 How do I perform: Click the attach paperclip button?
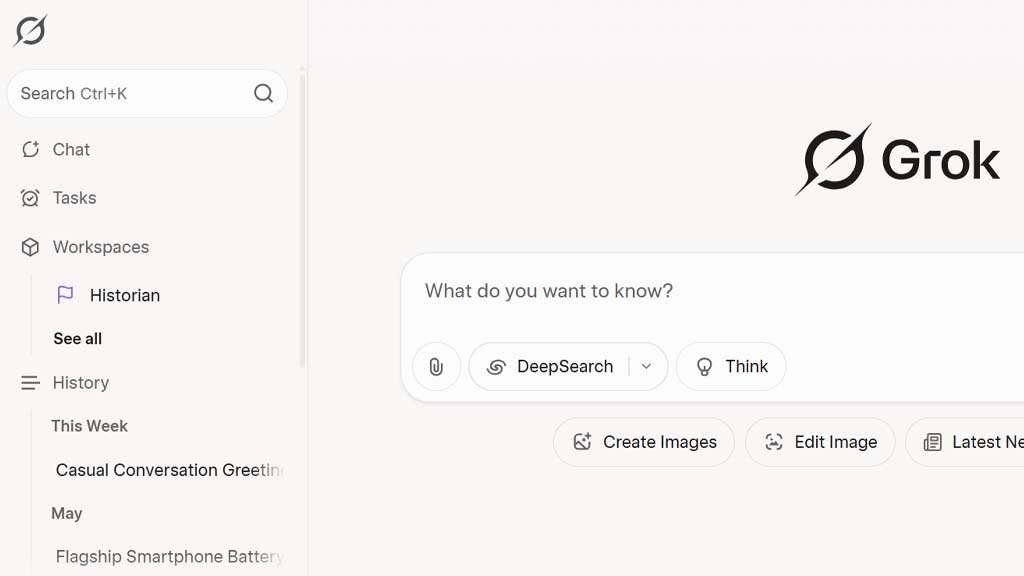[436, 366]
